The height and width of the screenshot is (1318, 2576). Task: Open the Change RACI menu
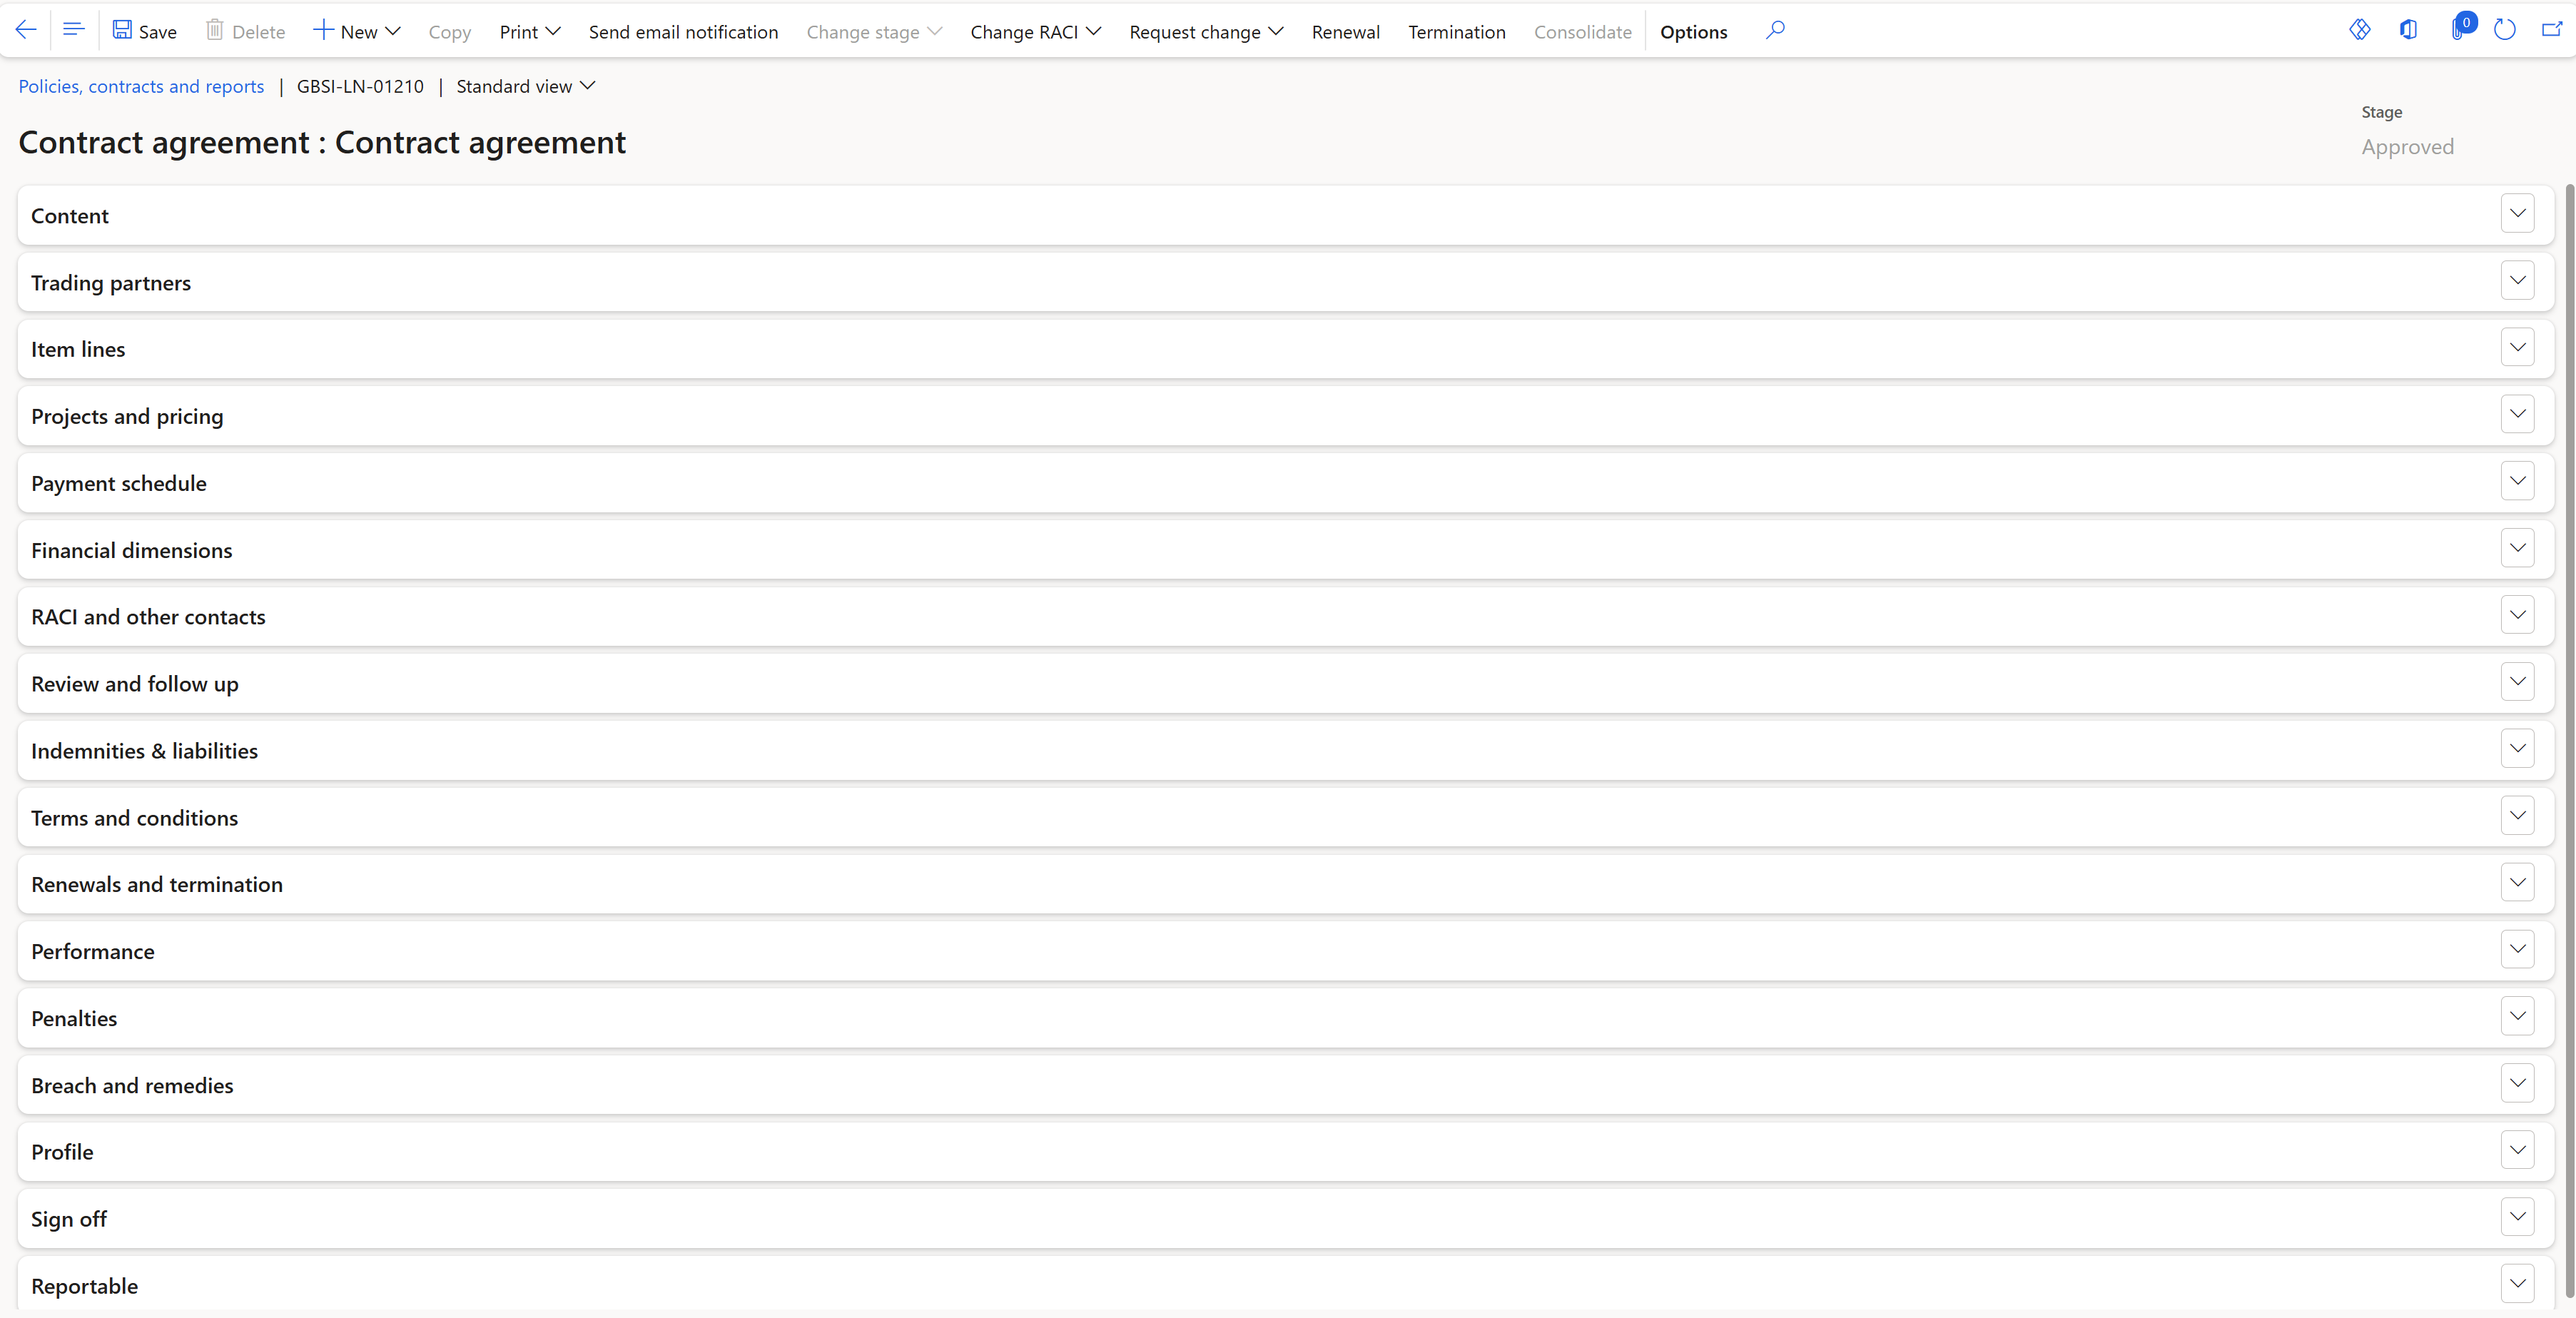pyautogui.click(x=1035, y=31)
